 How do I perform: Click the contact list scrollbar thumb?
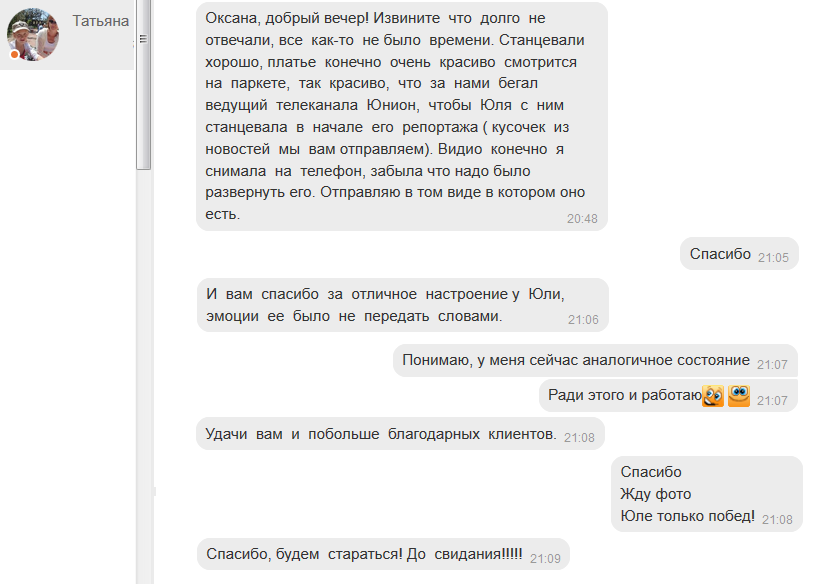[143, 84]
